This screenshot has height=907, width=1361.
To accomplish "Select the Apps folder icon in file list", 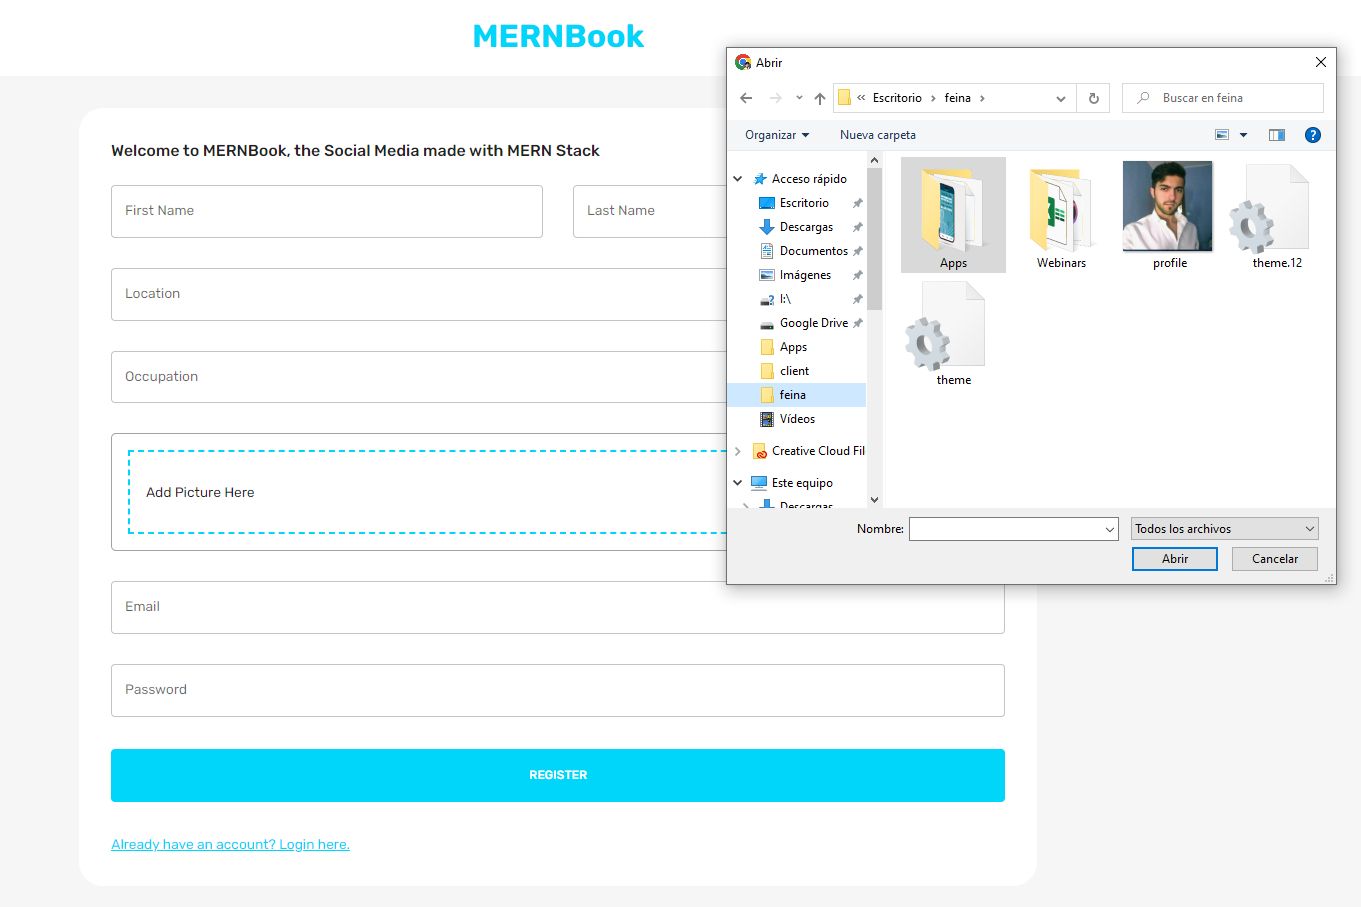I will tap(953, 214).
